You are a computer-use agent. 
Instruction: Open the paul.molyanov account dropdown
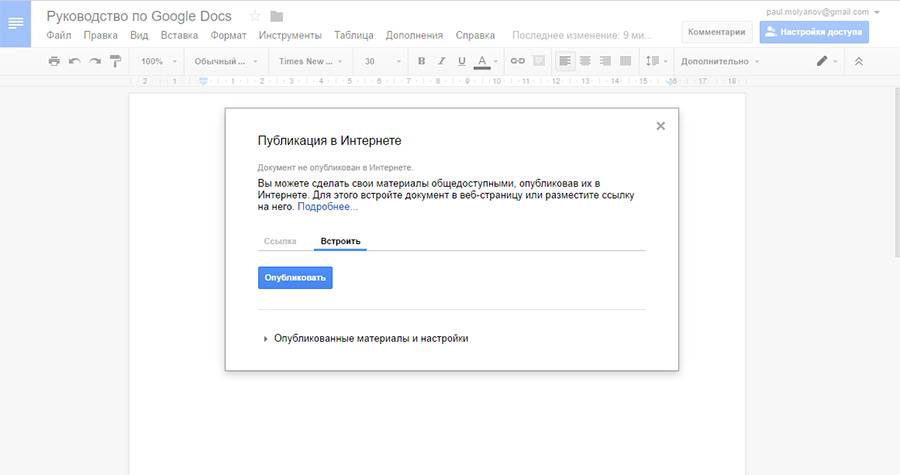823,11
